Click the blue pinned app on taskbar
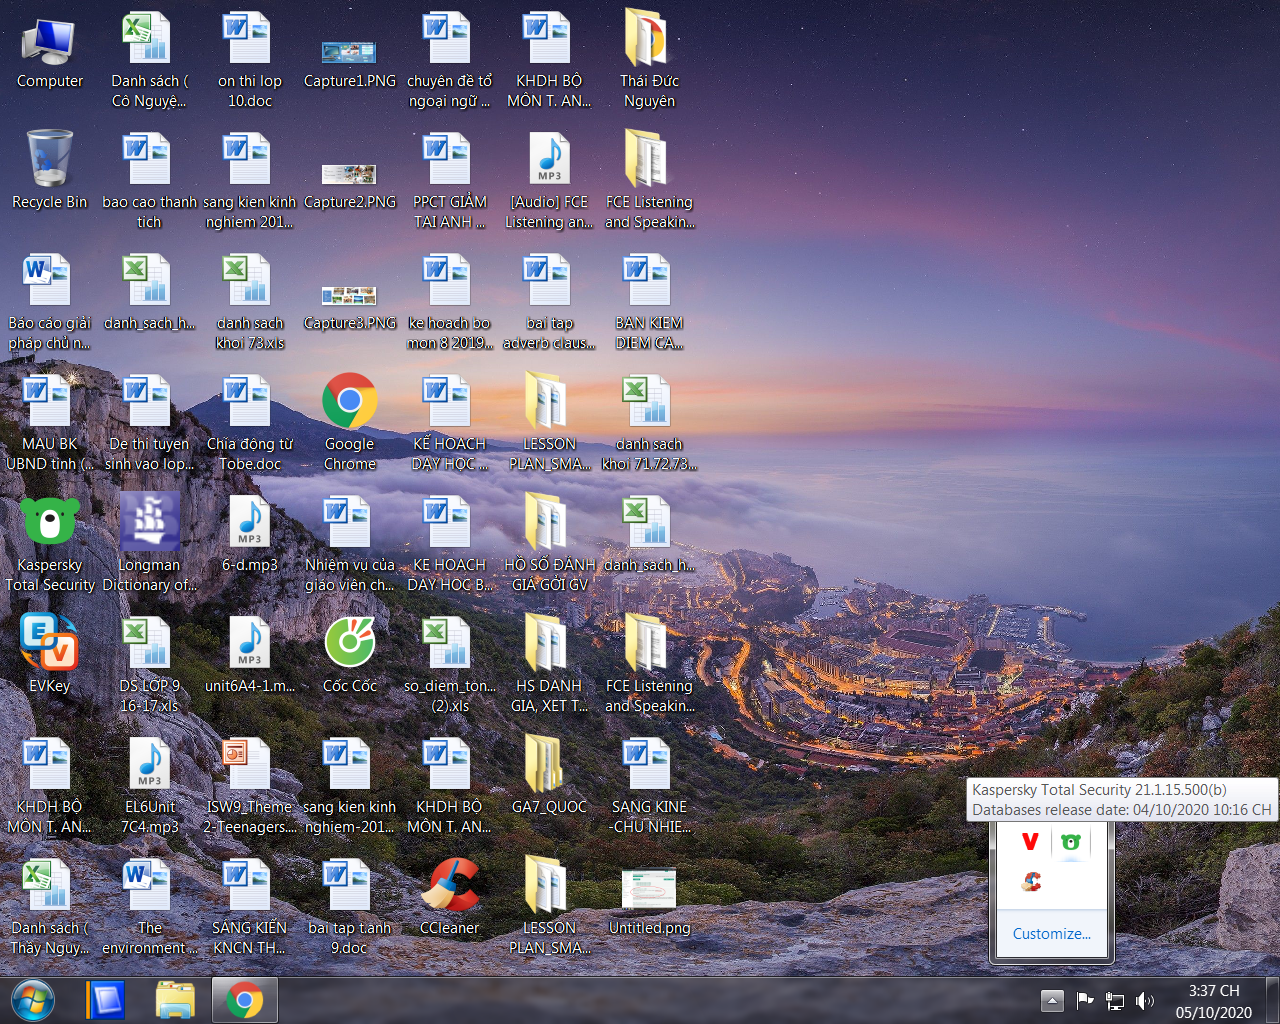 point(105,1000)
